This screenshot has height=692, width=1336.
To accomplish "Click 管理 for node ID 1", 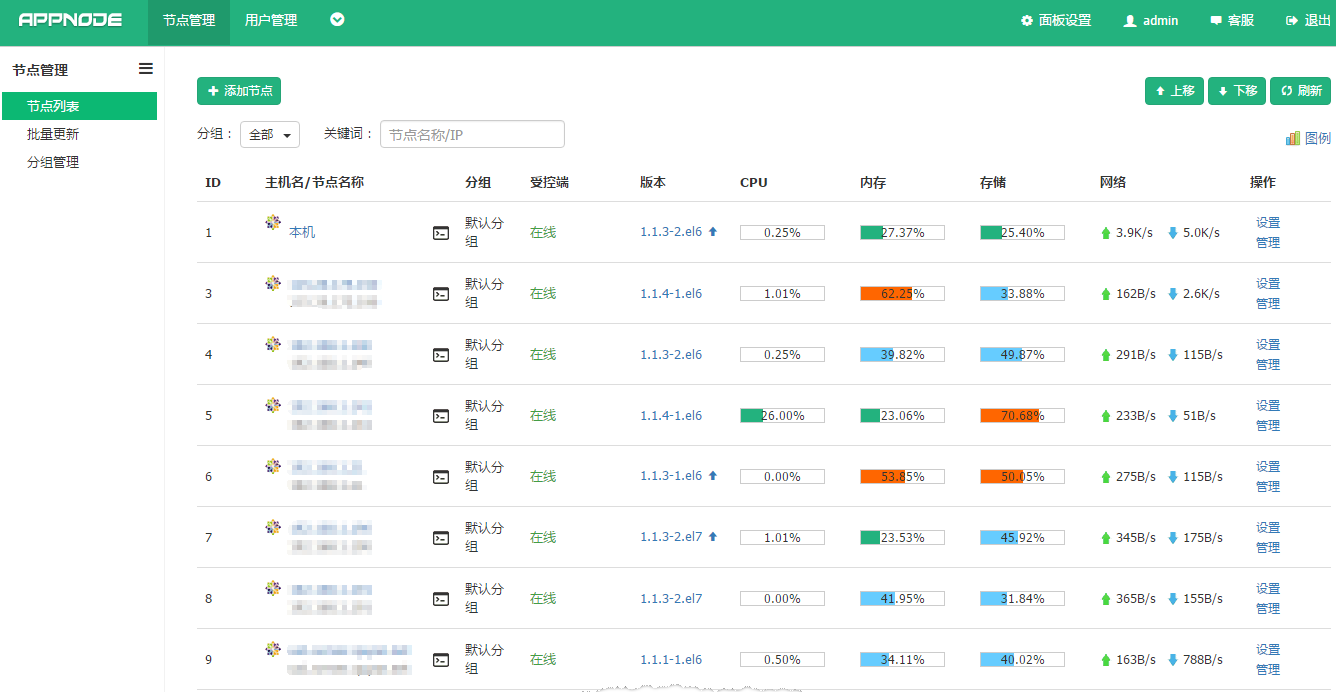I will [1268, 243].
